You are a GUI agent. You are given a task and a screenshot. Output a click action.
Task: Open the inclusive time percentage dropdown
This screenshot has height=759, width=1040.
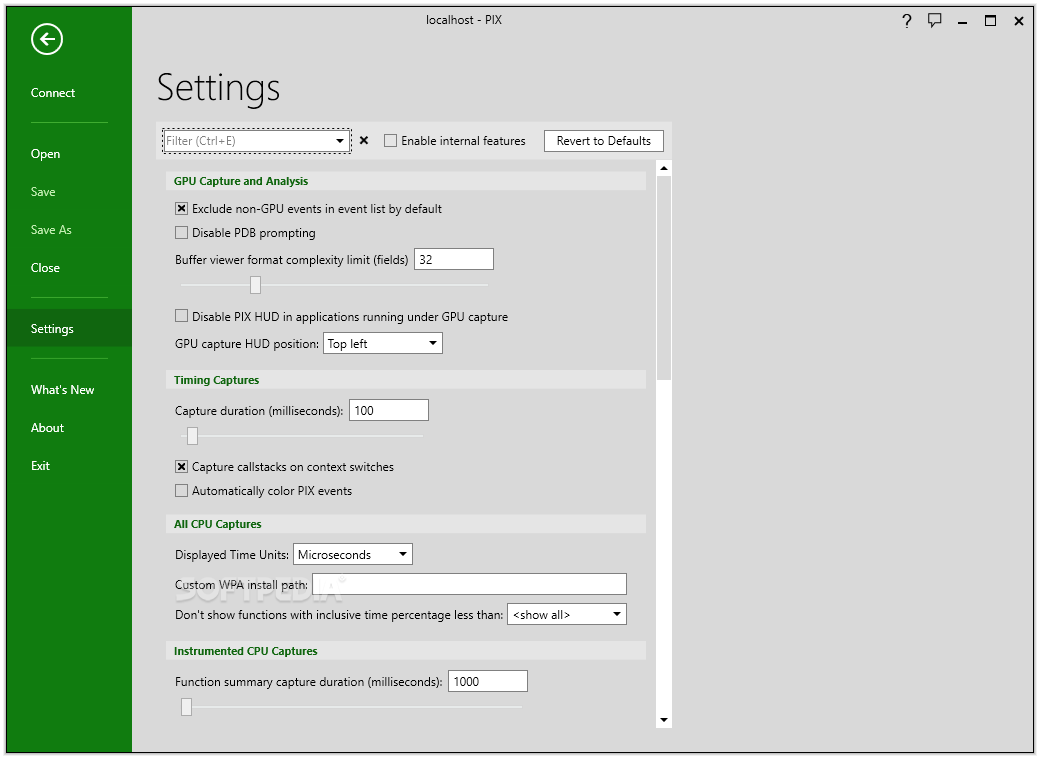pyautogui.click(x=566, y=614)
